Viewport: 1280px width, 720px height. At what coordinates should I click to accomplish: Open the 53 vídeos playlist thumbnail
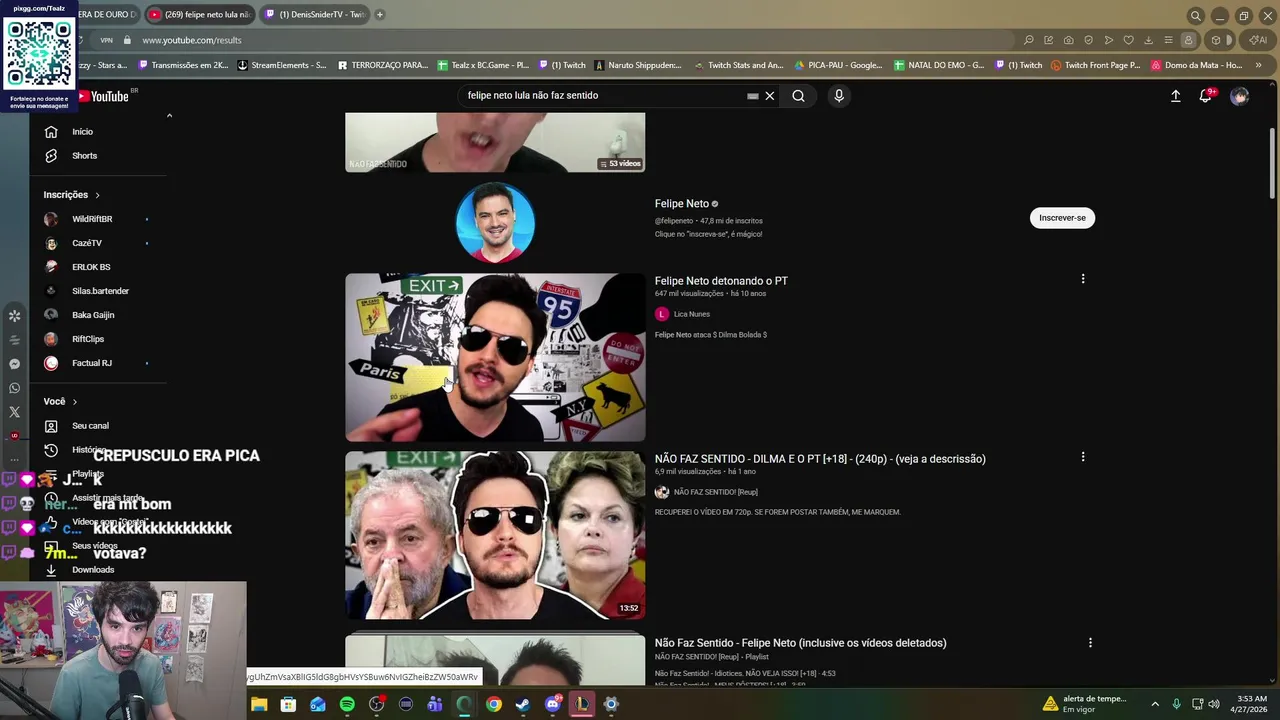pyautogui.click(x=495, y=142)
